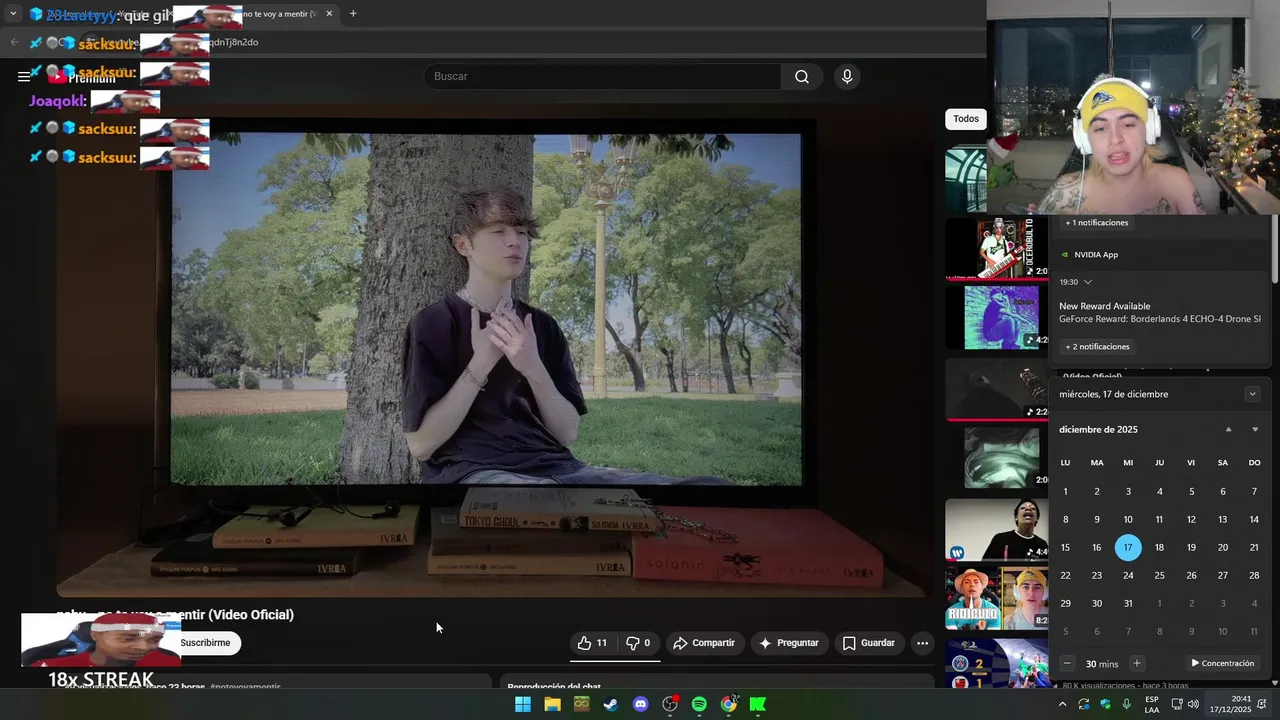
Task: Start voice search with the microphone icon
Action: (847, 77)
